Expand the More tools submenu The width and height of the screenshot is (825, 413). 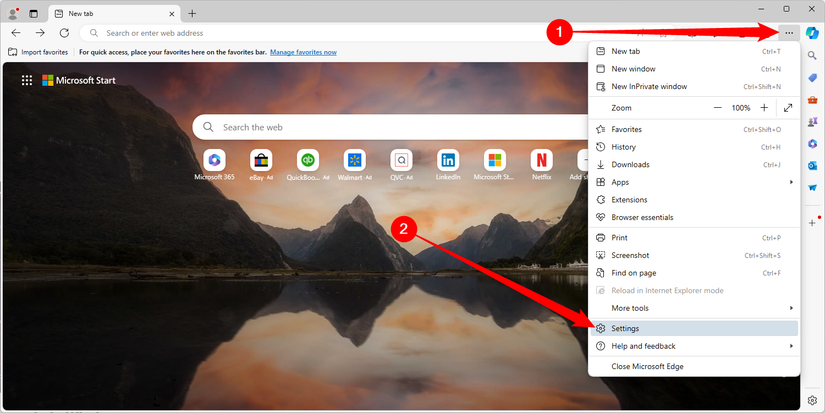[x=694, y=308]
